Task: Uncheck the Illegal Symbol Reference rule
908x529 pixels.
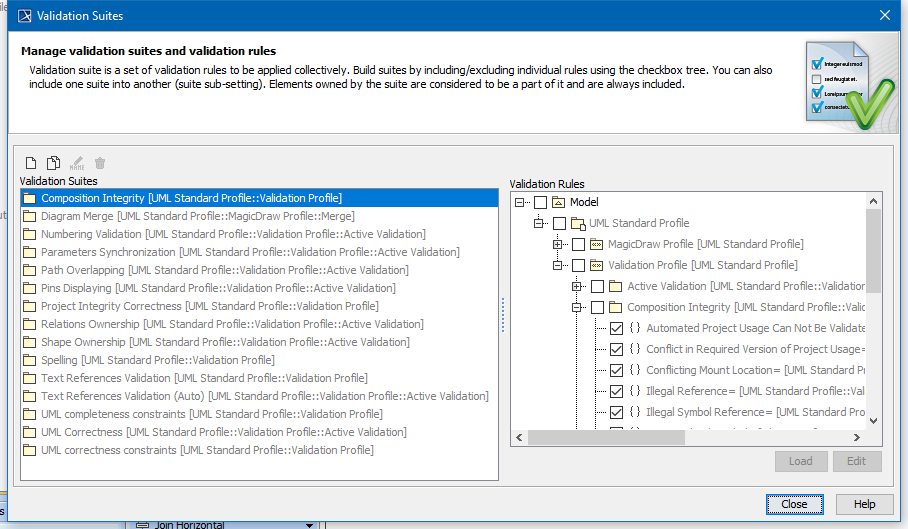Action: pos(616,412)
